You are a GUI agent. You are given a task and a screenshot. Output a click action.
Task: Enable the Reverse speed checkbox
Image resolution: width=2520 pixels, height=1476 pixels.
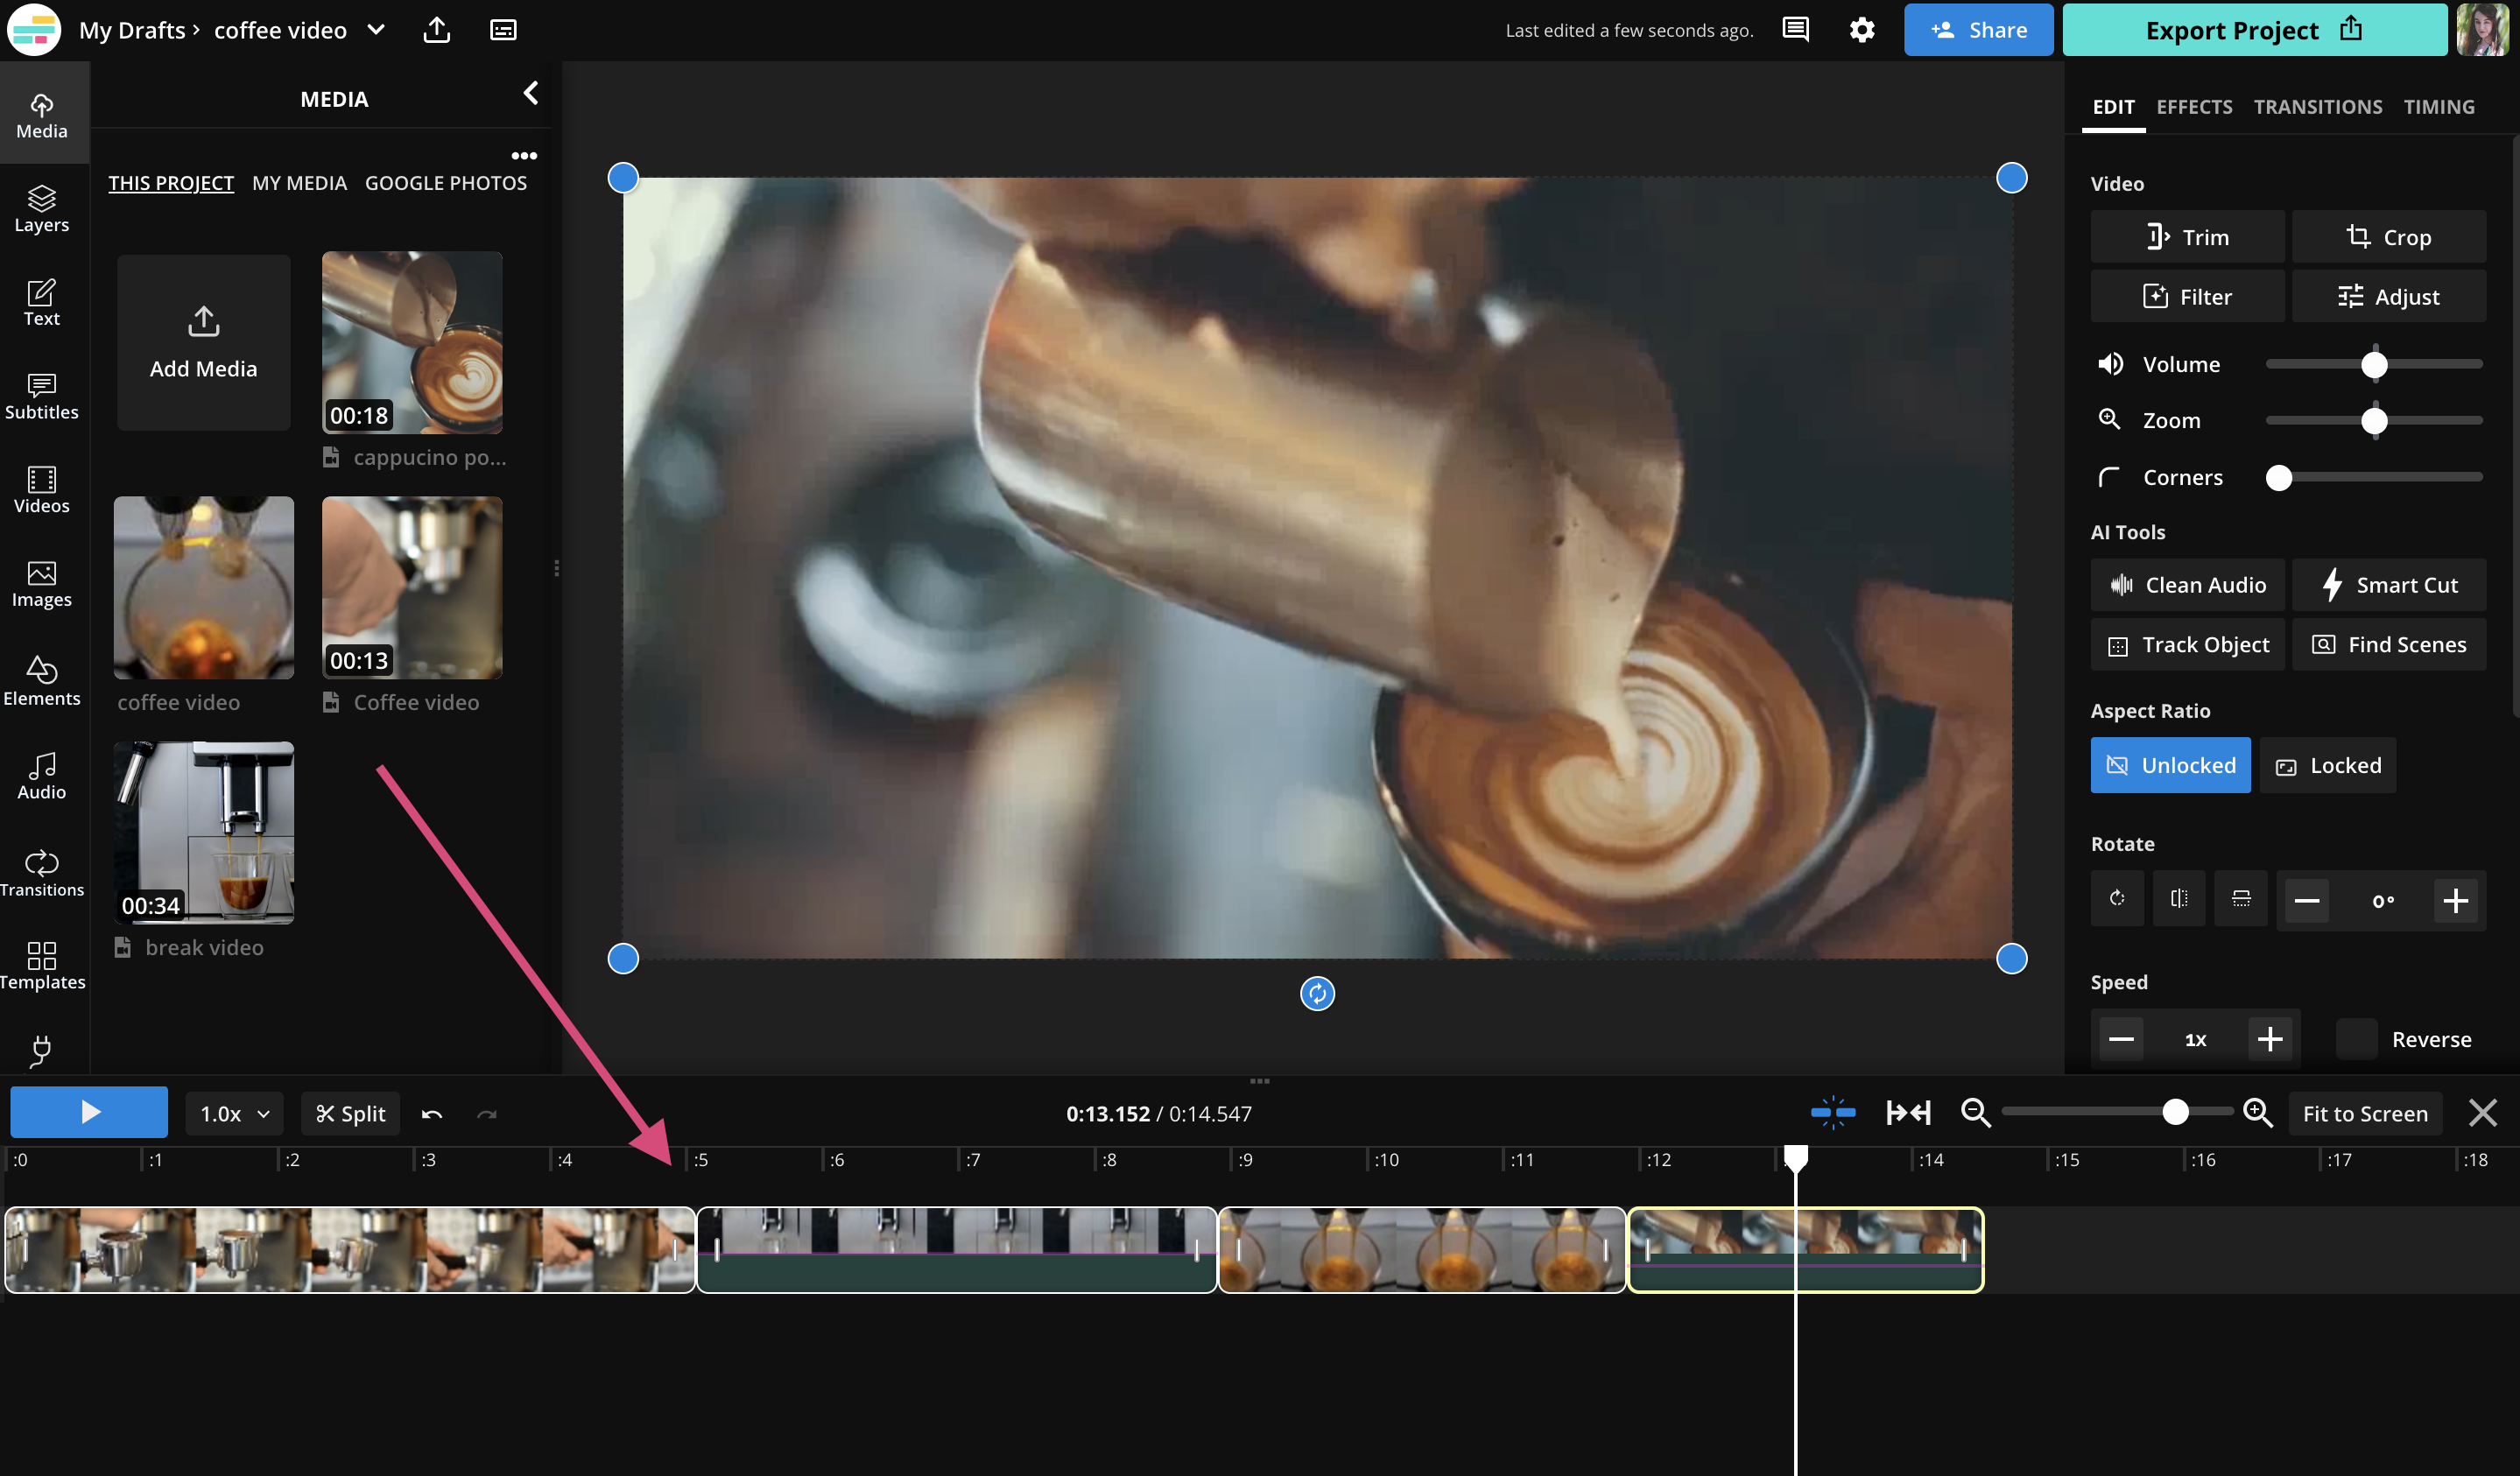[2356, 1039]
